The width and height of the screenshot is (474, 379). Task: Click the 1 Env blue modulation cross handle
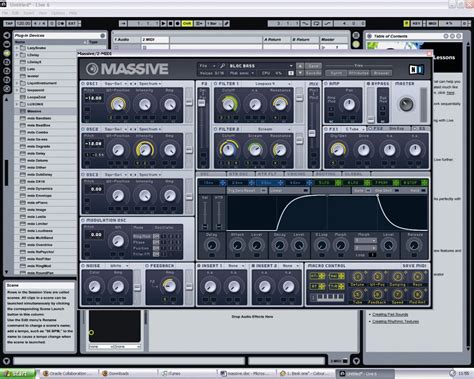click(x=223, y=183)
